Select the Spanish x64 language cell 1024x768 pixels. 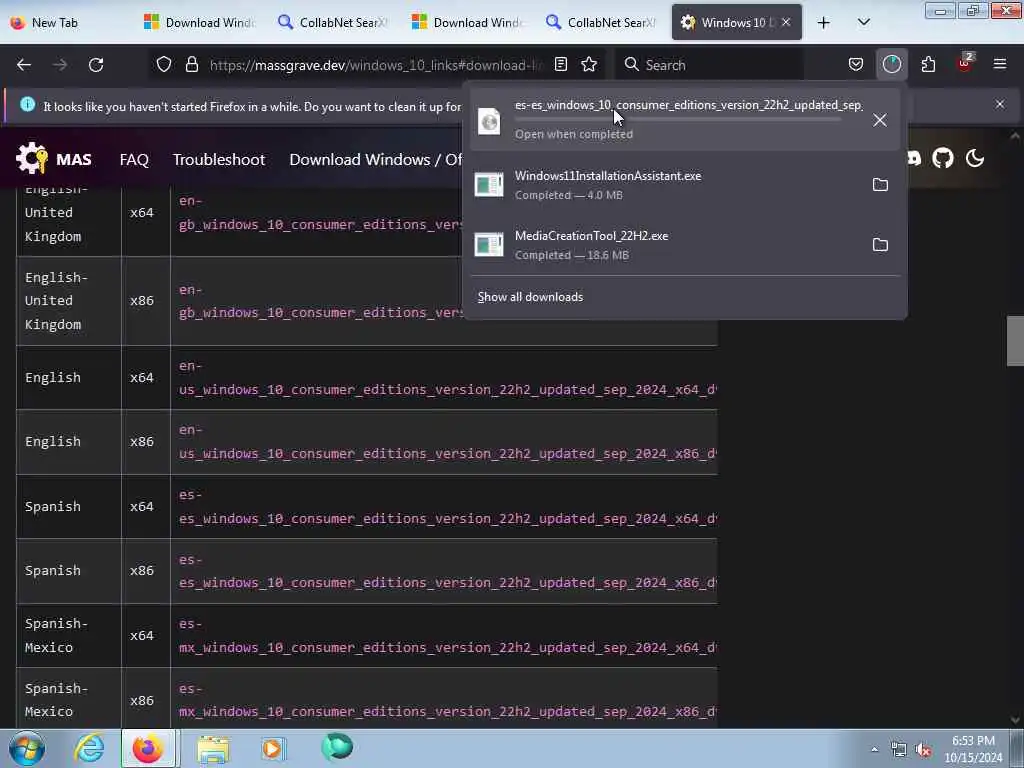pos(69,507)
